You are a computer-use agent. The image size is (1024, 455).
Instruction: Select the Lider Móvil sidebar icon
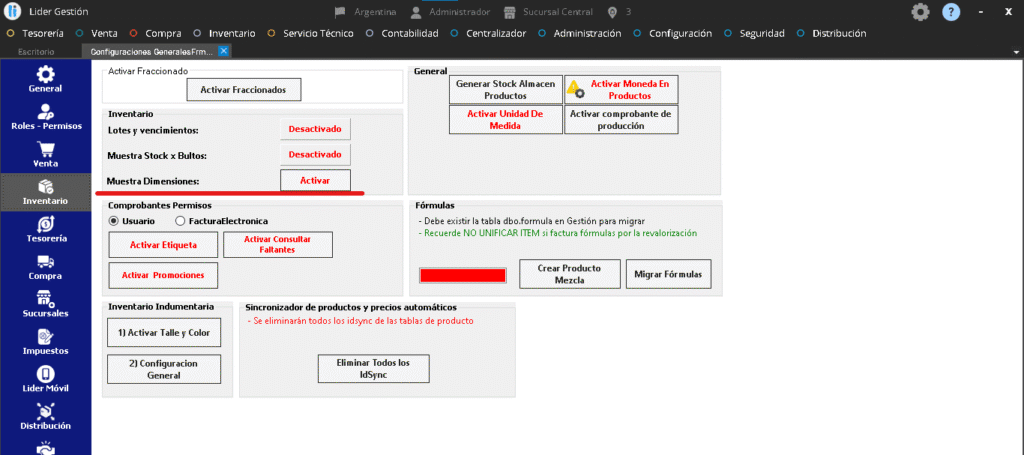point(45,379)
